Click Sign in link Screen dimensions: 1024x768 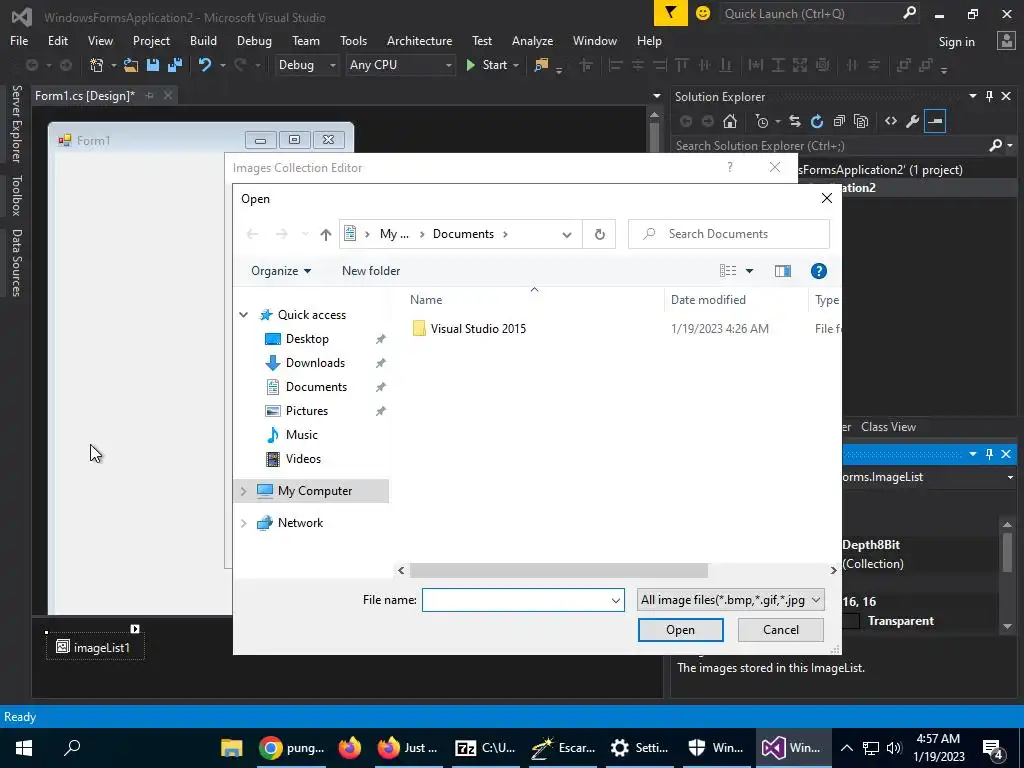click(956, 42)
